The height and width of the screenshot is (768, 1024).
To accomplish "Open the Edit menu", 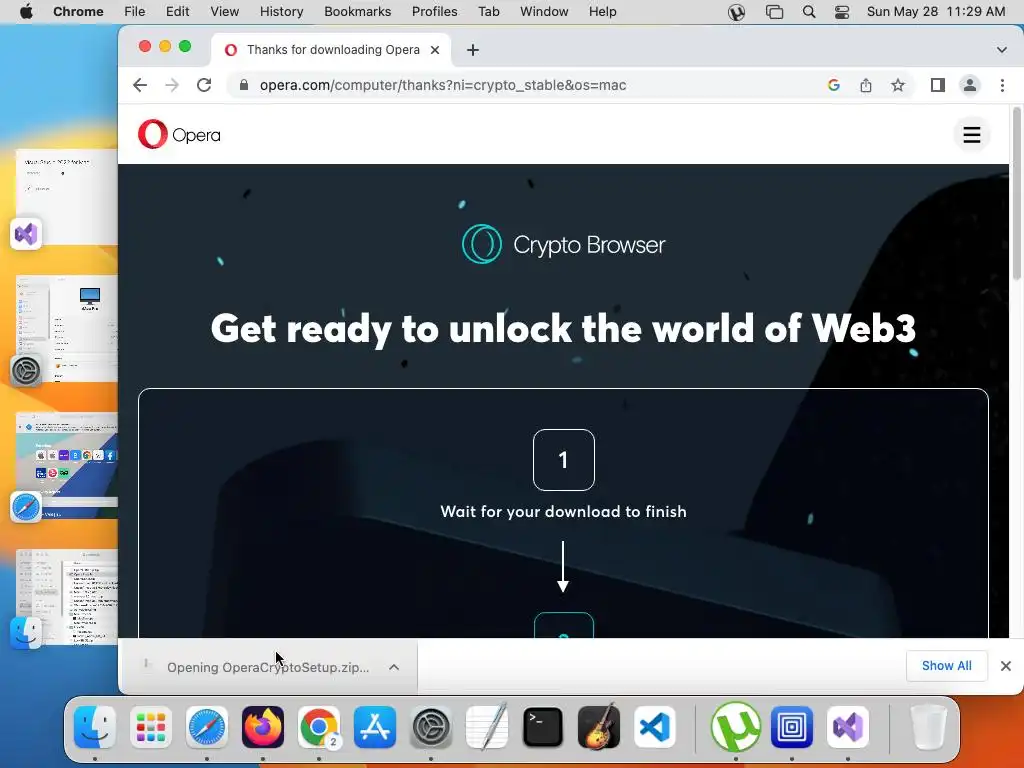I will click(x=177, y=12).
